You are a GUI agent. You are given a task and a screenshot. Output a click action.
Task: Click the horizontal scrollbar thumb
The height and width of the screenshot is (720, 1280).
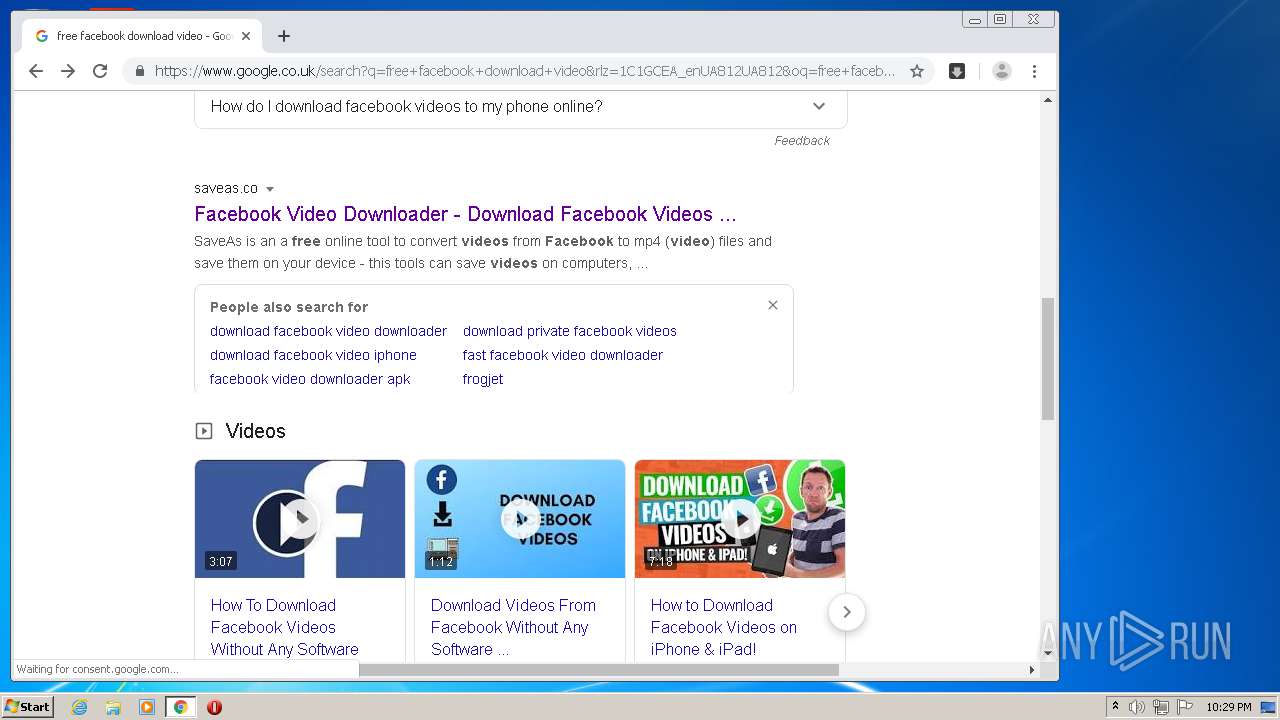(599, 669)
